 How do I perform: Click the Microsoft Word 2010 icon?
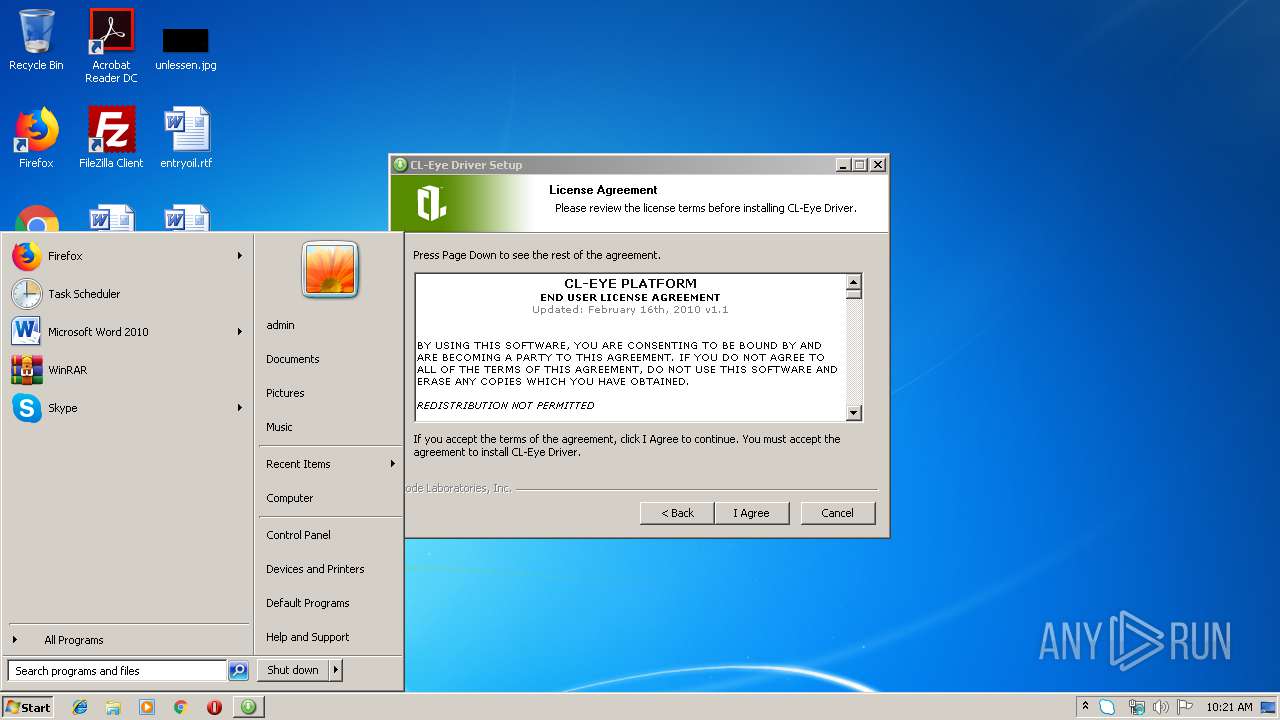click(x=27, y=332)
